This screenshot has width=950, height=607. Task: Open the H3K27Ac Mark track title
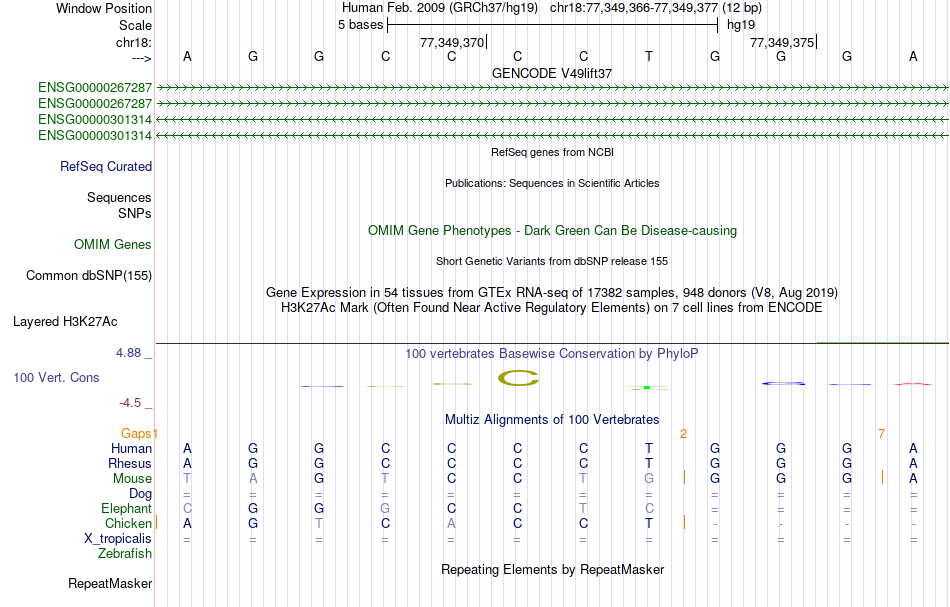coord(552,308)
